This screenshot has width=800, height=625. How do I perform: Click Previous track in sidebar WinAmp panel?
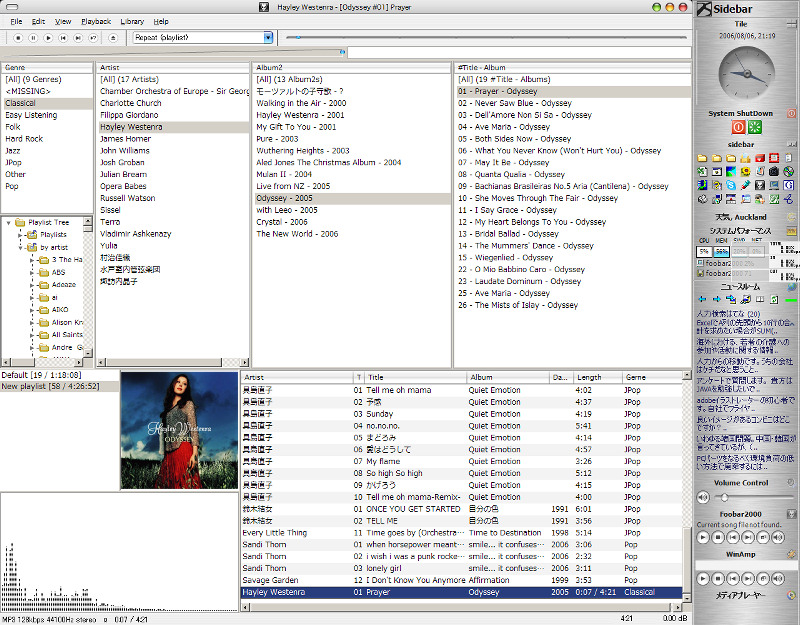tap(733, 578)
